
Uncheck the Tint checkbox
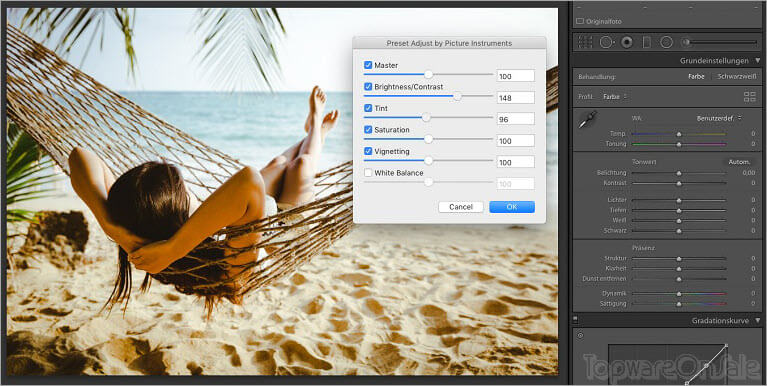(x=368, y=108)
